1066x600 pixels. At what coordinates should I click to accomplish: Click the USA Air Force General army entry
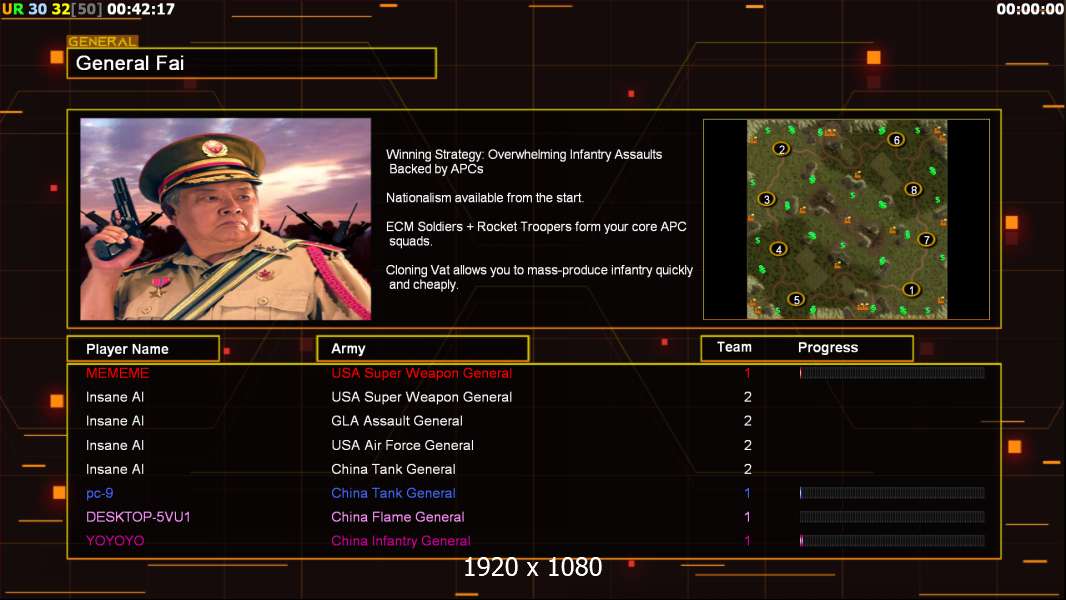point(402,446)
